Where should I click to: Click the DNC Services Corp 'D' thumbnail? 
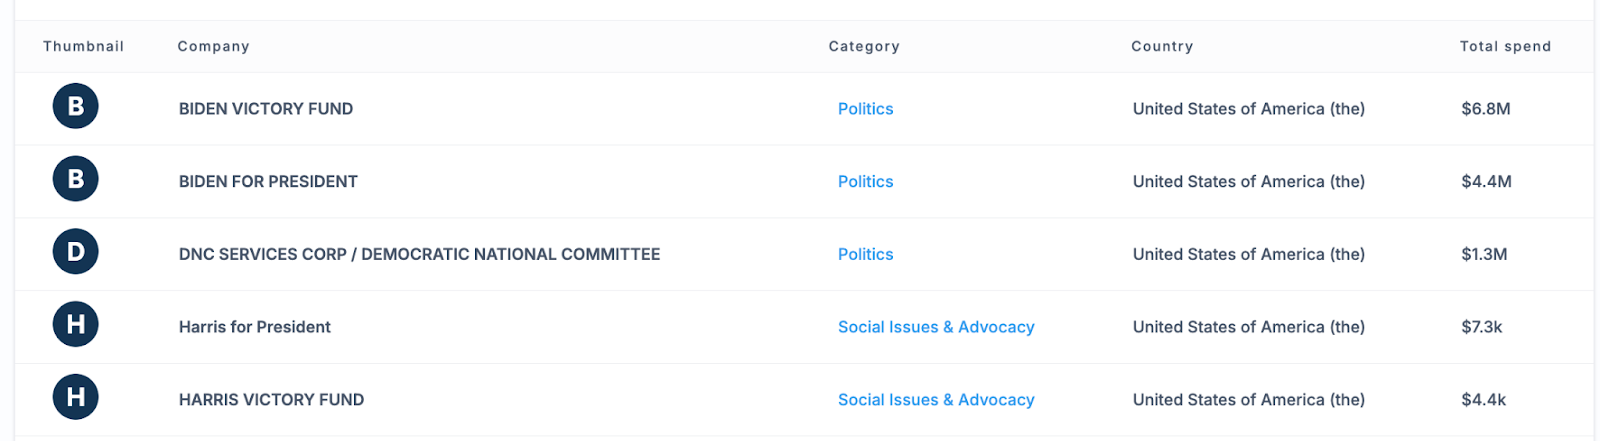point(76,252)
